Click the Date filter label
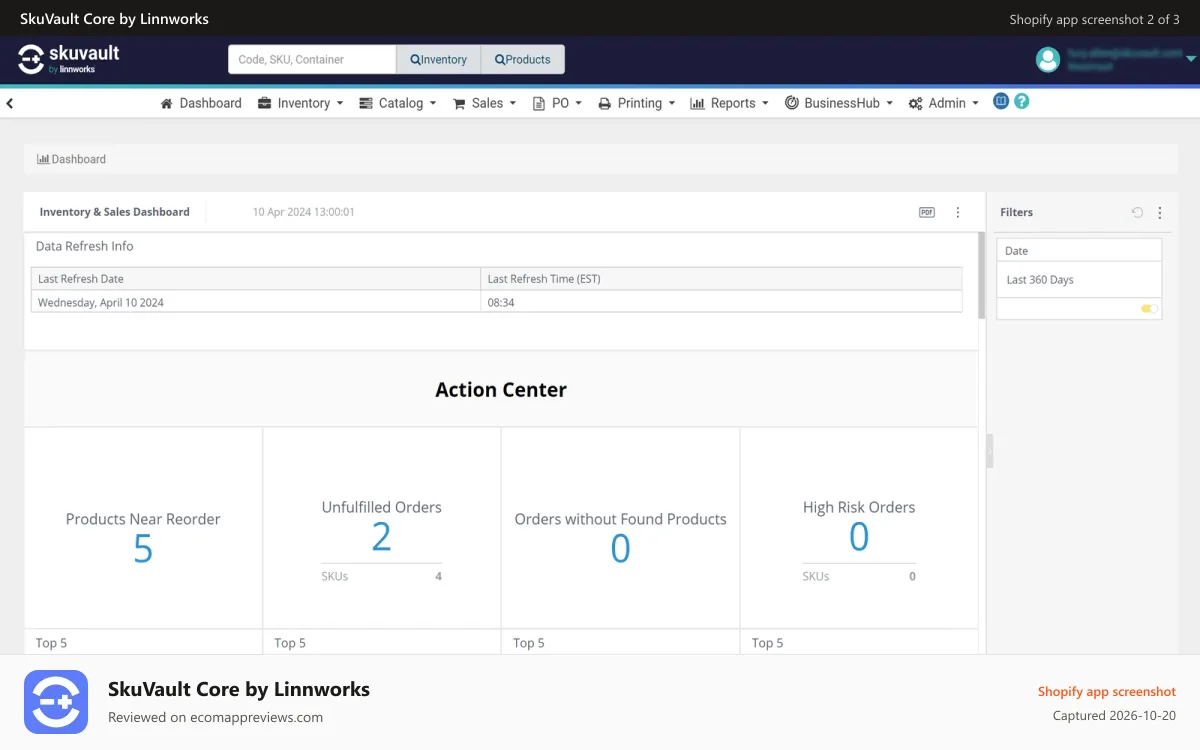This screenshot has height=750, width=1200. click(1016, 251)
